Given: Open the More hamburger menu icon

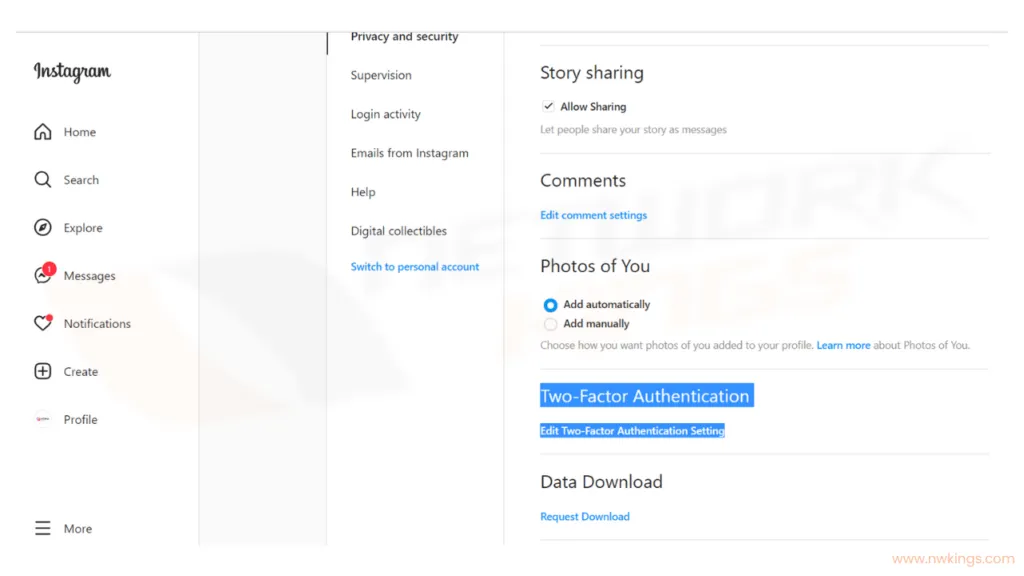Looking at the screenshot, I should coord(42,528).
